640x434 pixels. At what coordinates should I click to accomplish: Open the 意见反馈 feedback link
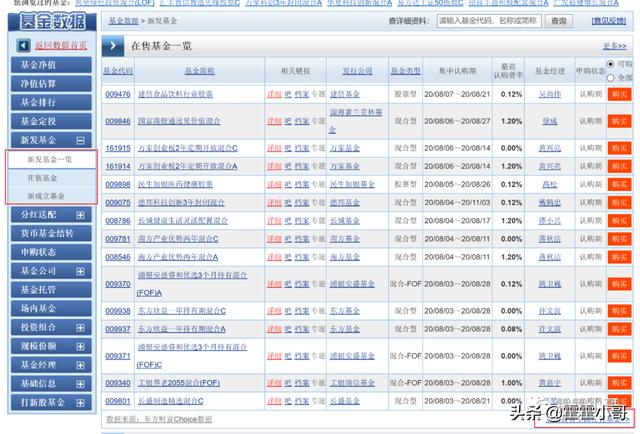609,21
